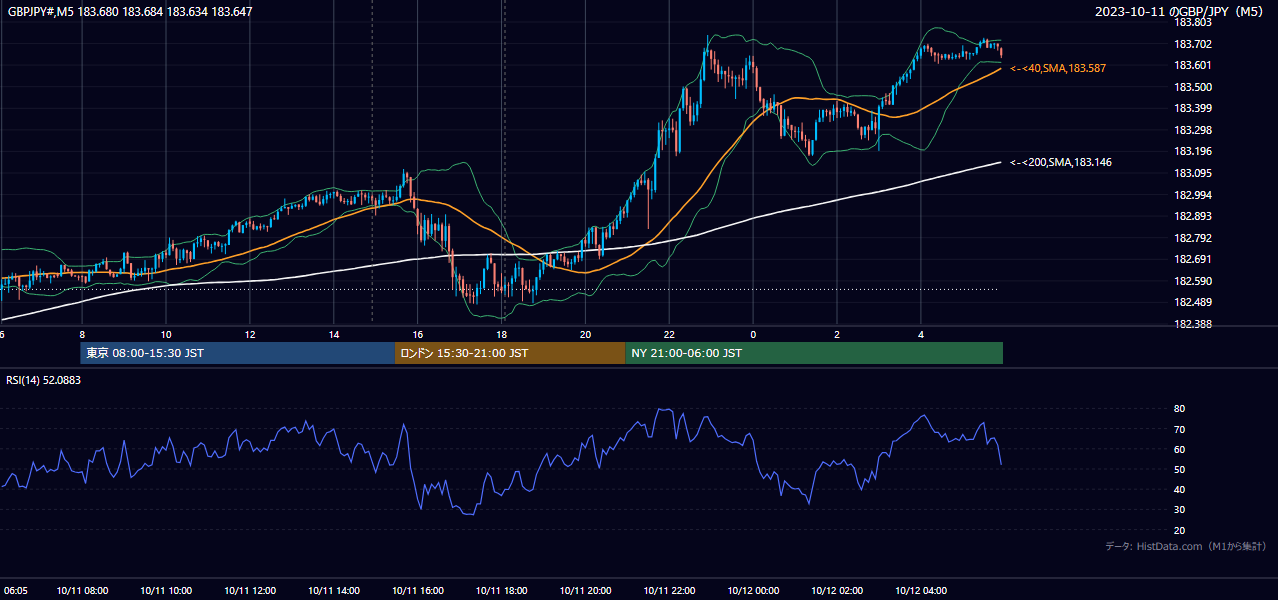Screen dimensions: 1278x600
Task: Click price axis label 183.095
Action: [1193, 173]
